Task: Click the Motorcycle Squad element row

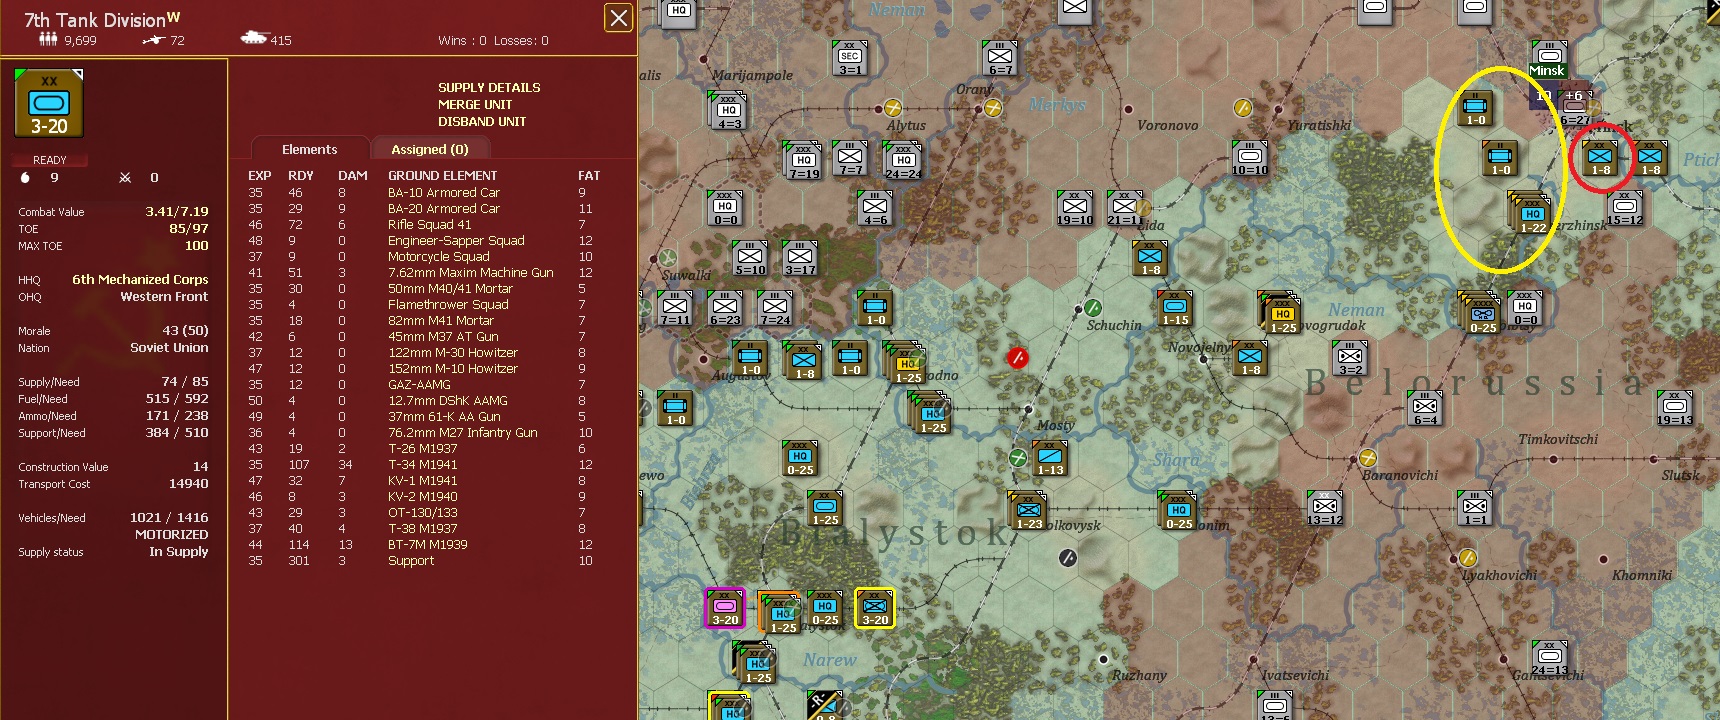Action: click(x=425, y=257)
